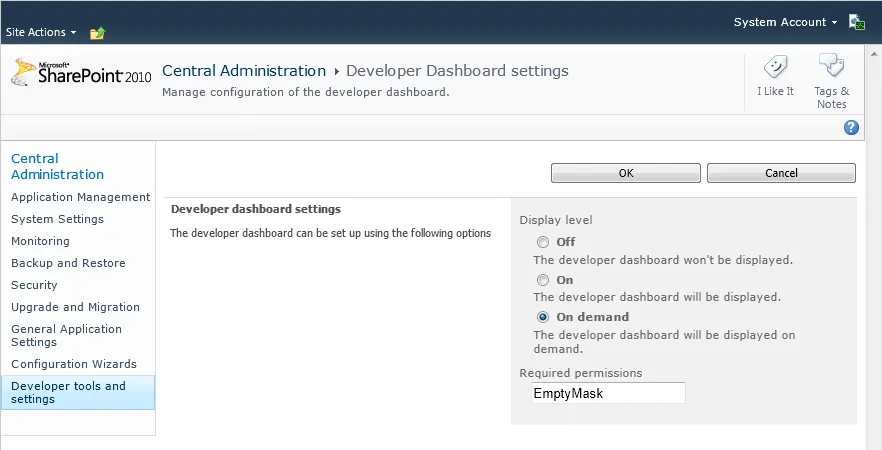
Task: Click the 'Developer dashboard settings' section heading
Action: pyautogui.click(x=256, y=209)
